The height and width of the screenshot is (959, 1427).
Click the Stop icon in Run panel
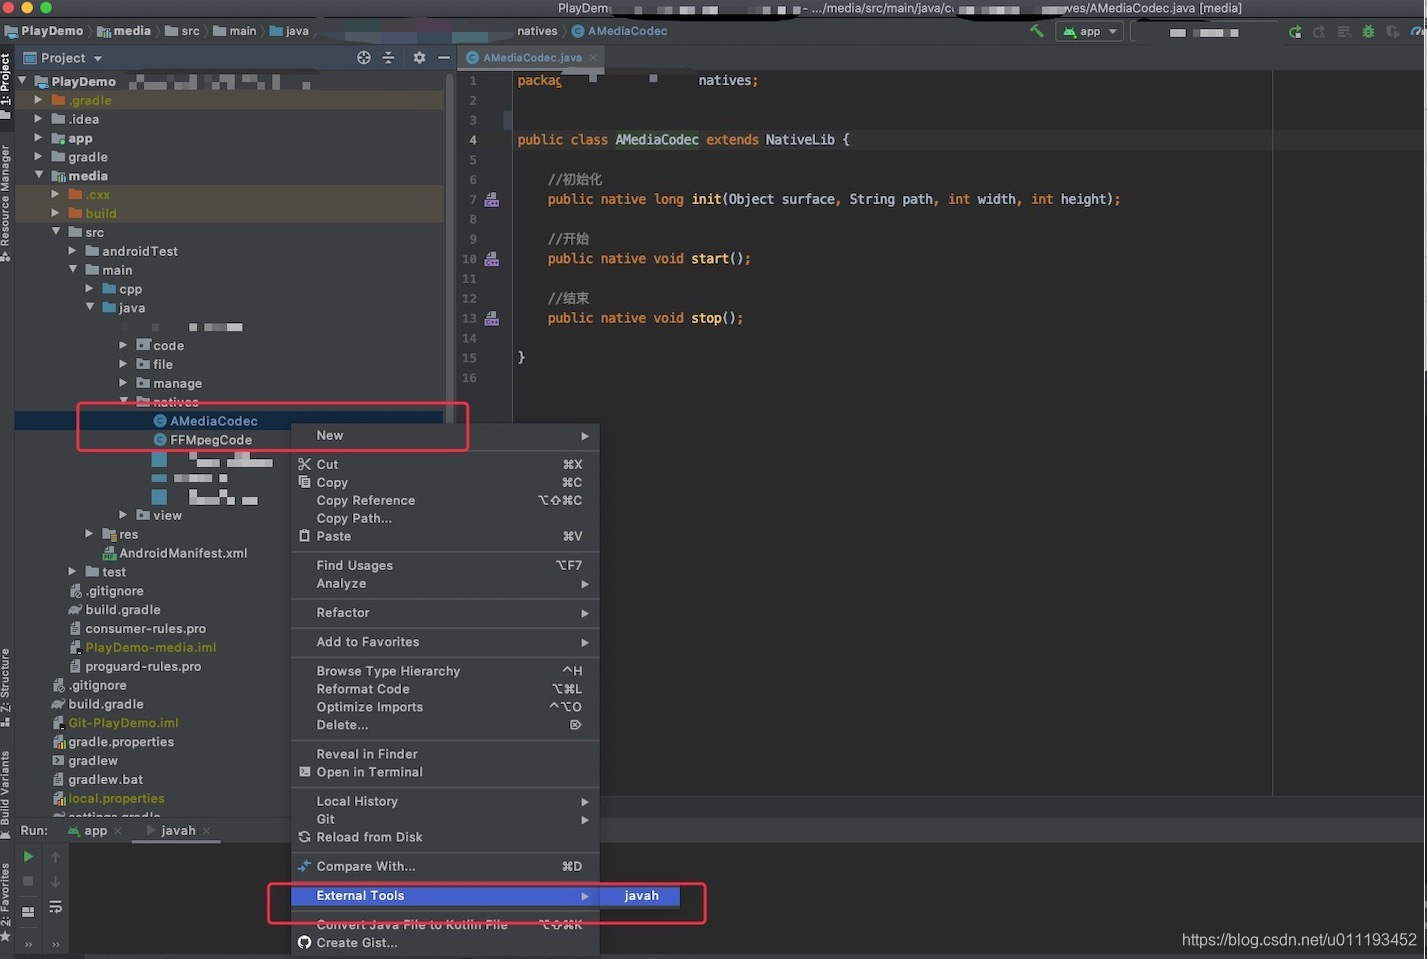click(27, 881)
